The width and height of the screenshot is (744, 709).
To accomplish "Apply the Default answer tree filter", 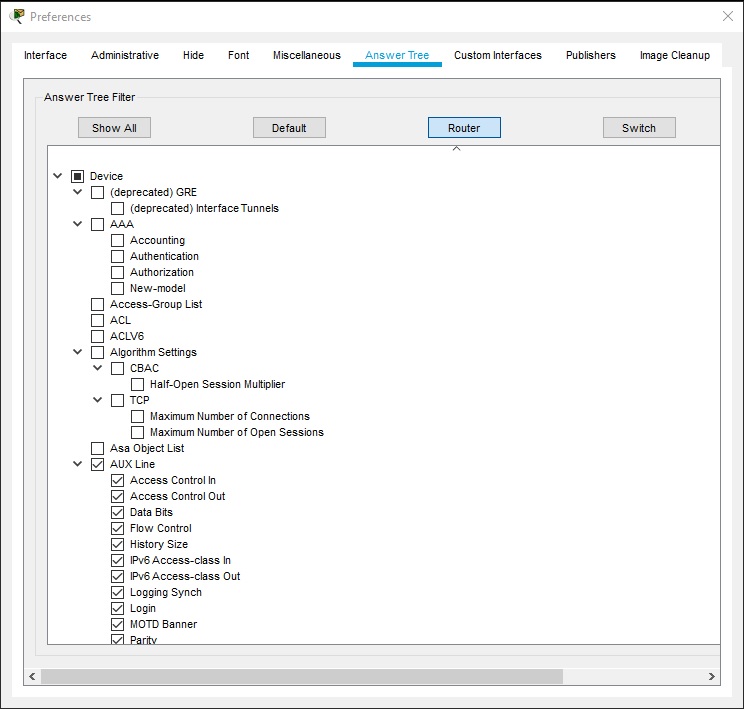I will coord(289,128).
